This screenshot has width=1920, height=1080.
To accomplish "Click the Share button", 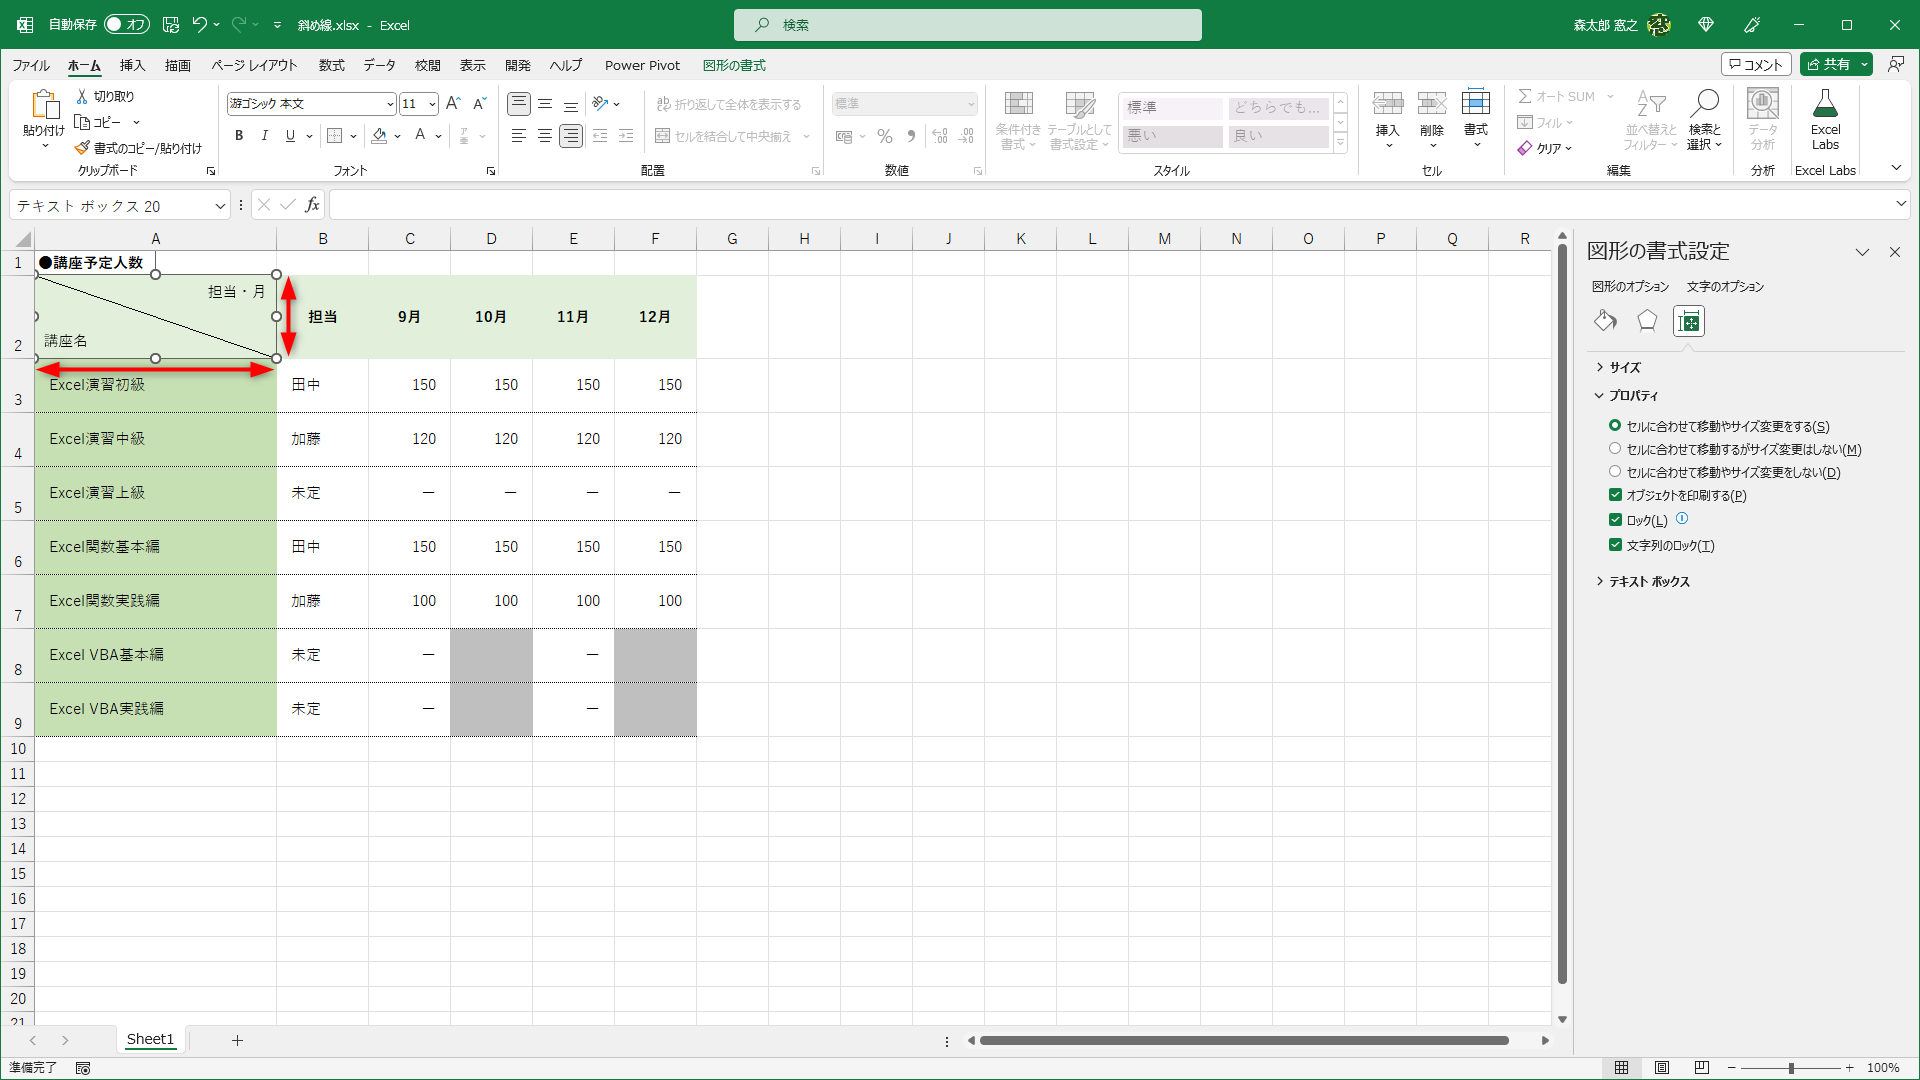I will (1828, 64).
